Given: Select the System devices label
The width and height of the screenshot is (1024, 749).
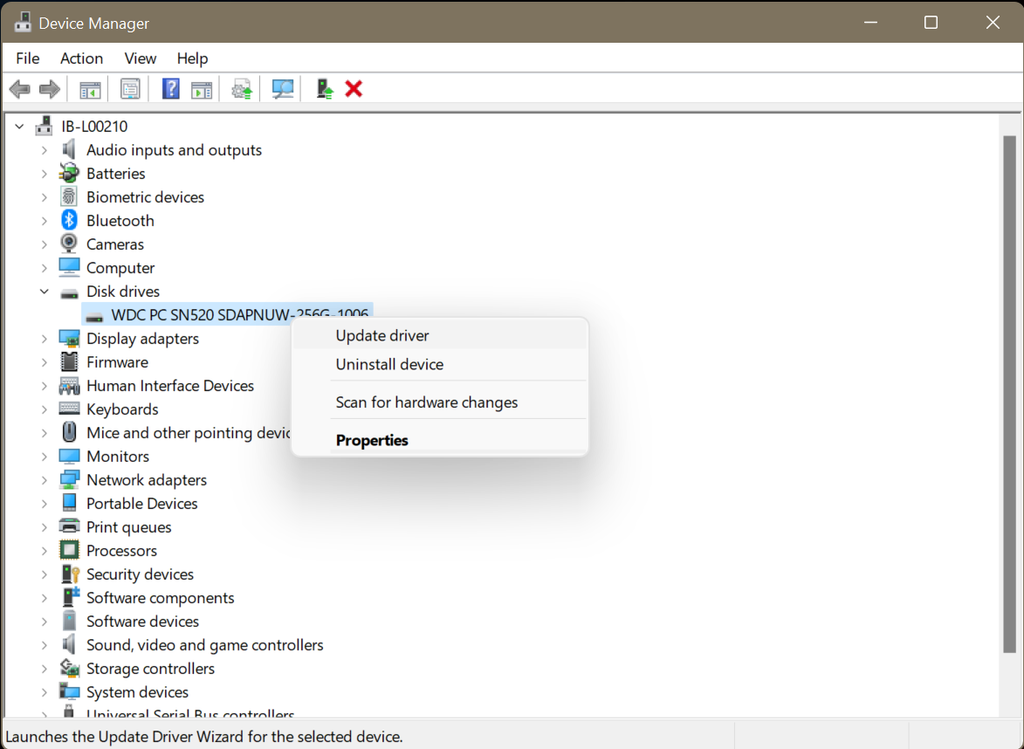Looking at the screenshot, I should (137, 692).
